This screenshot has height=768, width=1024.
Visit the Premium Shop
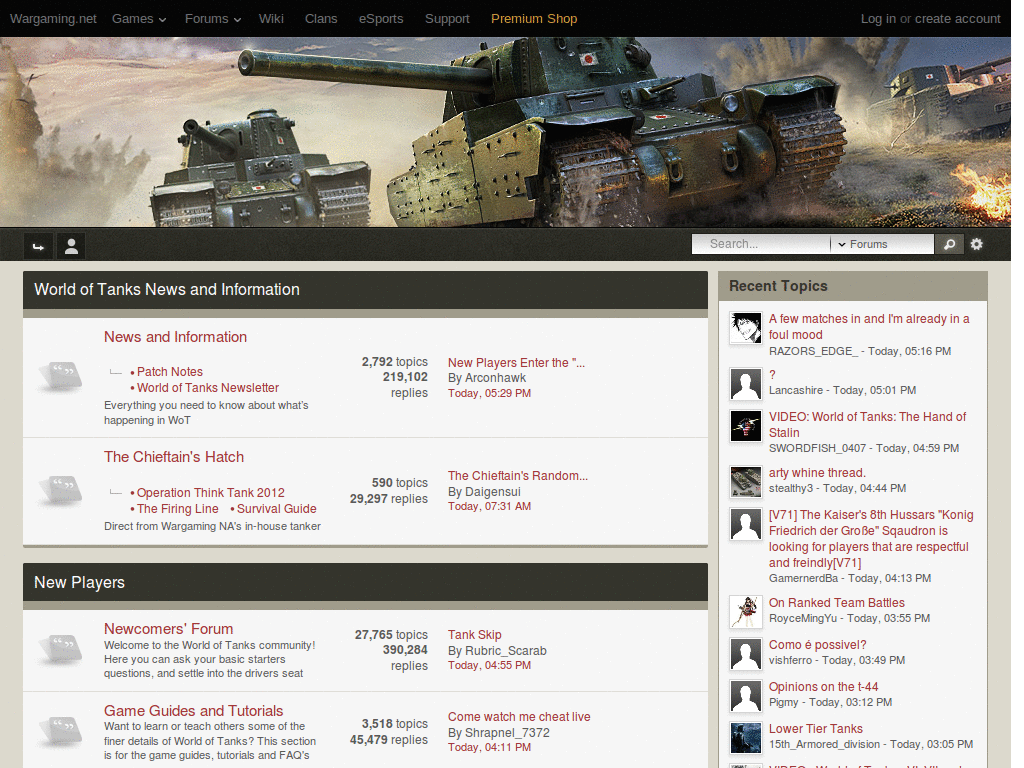(x=534, y=19)
